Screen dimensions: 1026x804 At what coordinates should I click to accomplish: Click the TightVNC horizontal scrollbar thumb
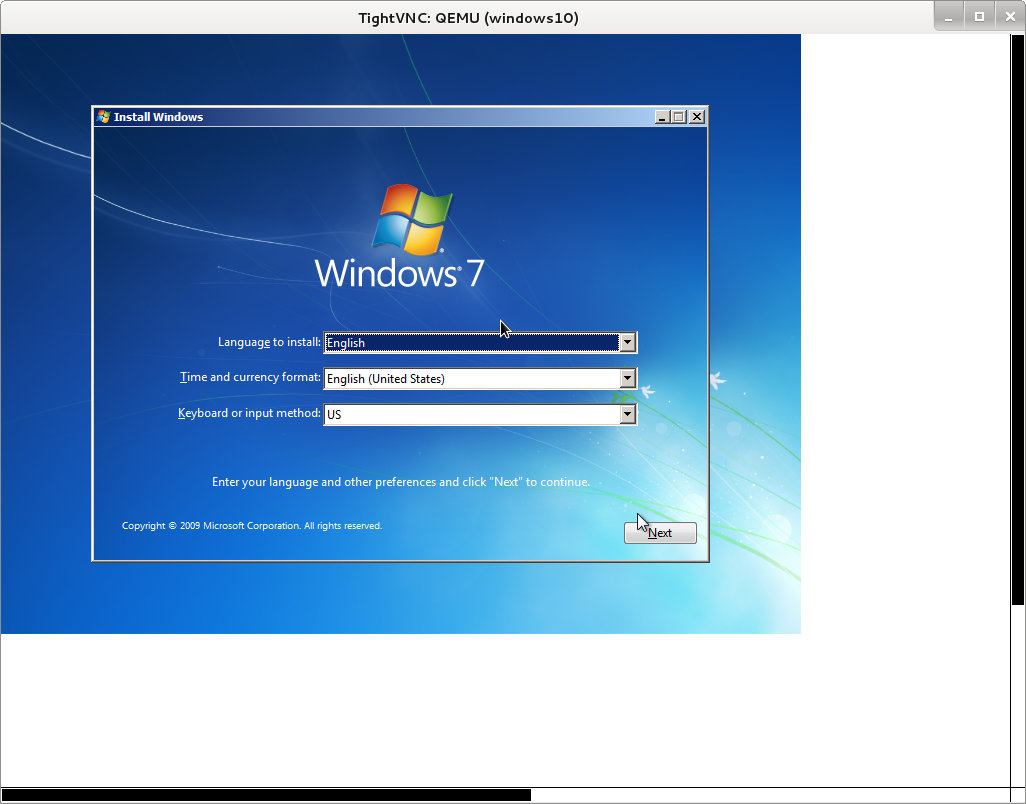[266, 795]
